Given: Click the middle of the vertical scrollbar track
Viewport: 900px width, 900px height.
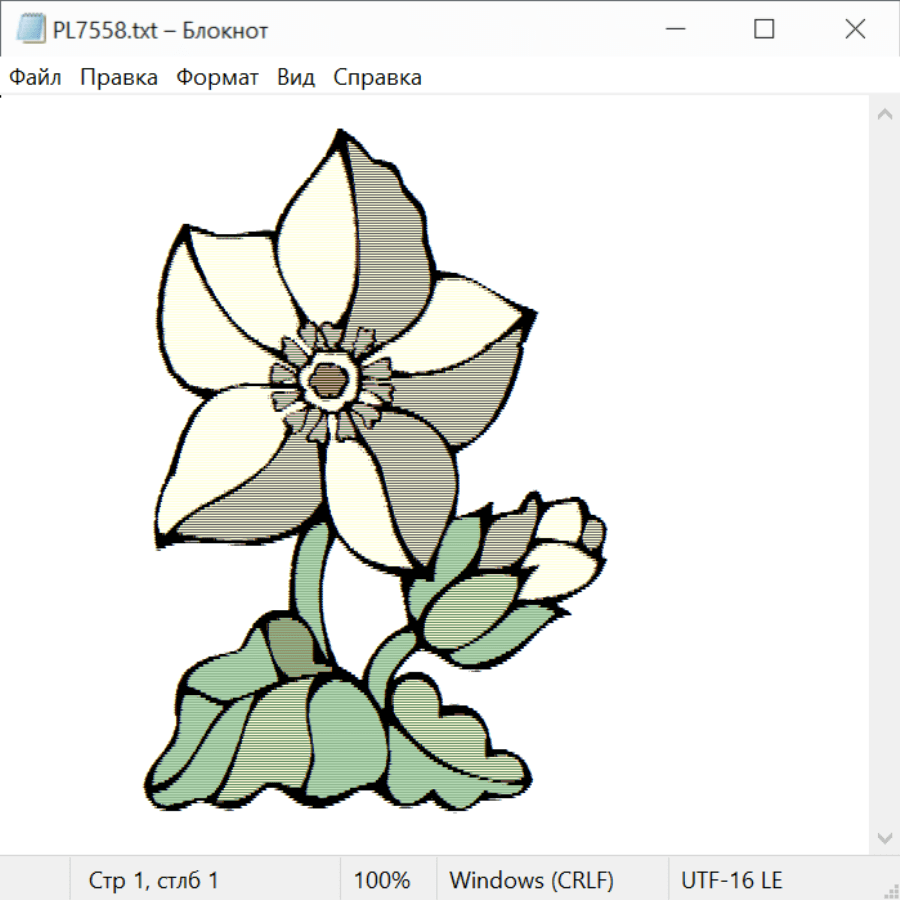Looking at the screenshot, I should (884, 475).
